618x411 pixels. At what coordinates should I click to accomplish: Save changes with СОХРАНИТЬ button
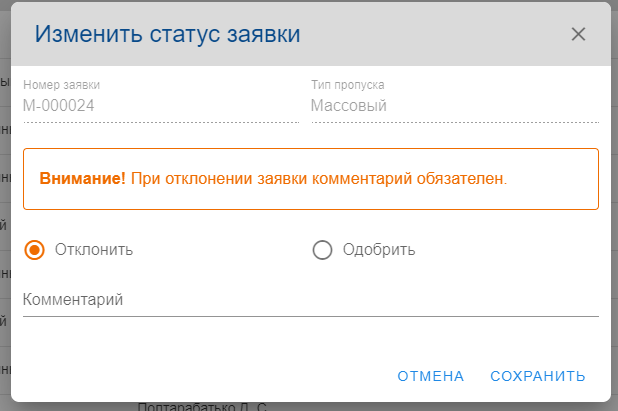click(537, 376)
